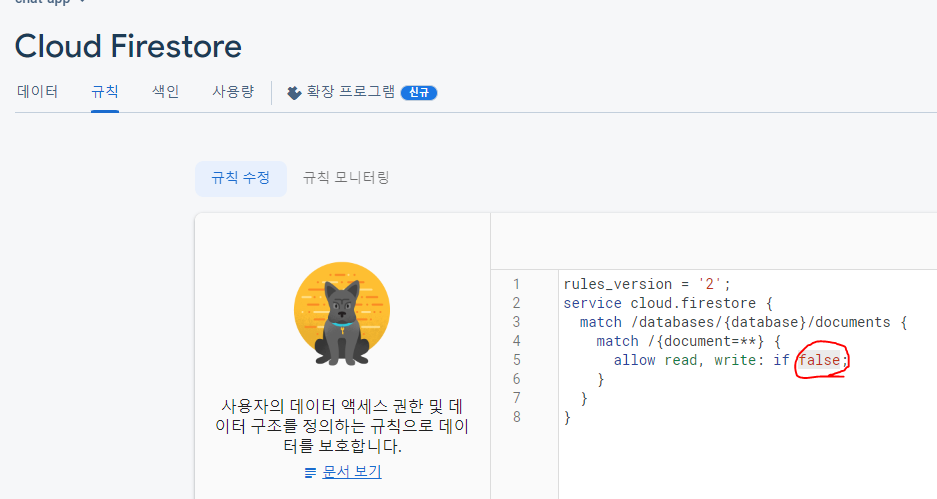The image size is (937, 499).
Task: Click the word false in line 5
Action: (819, 360)
